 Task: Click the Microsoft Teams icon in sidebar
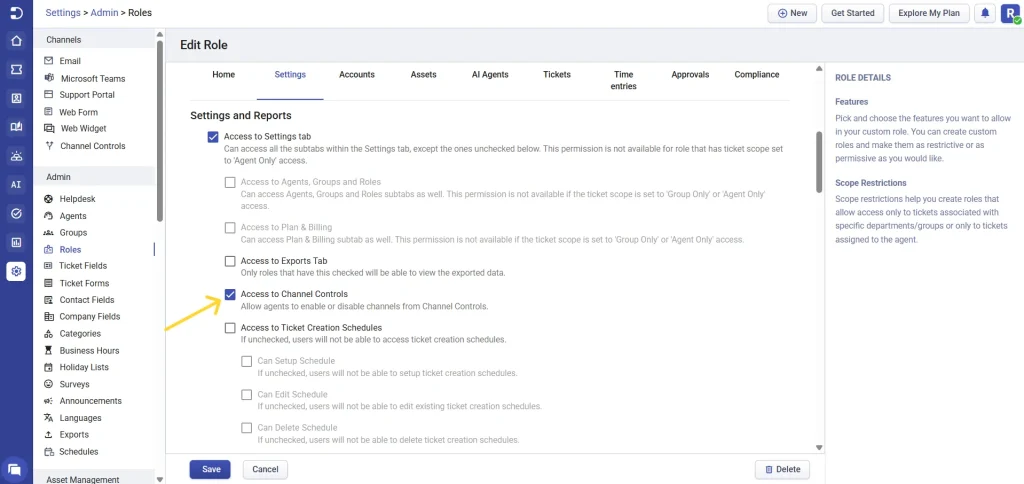point(48,78)
